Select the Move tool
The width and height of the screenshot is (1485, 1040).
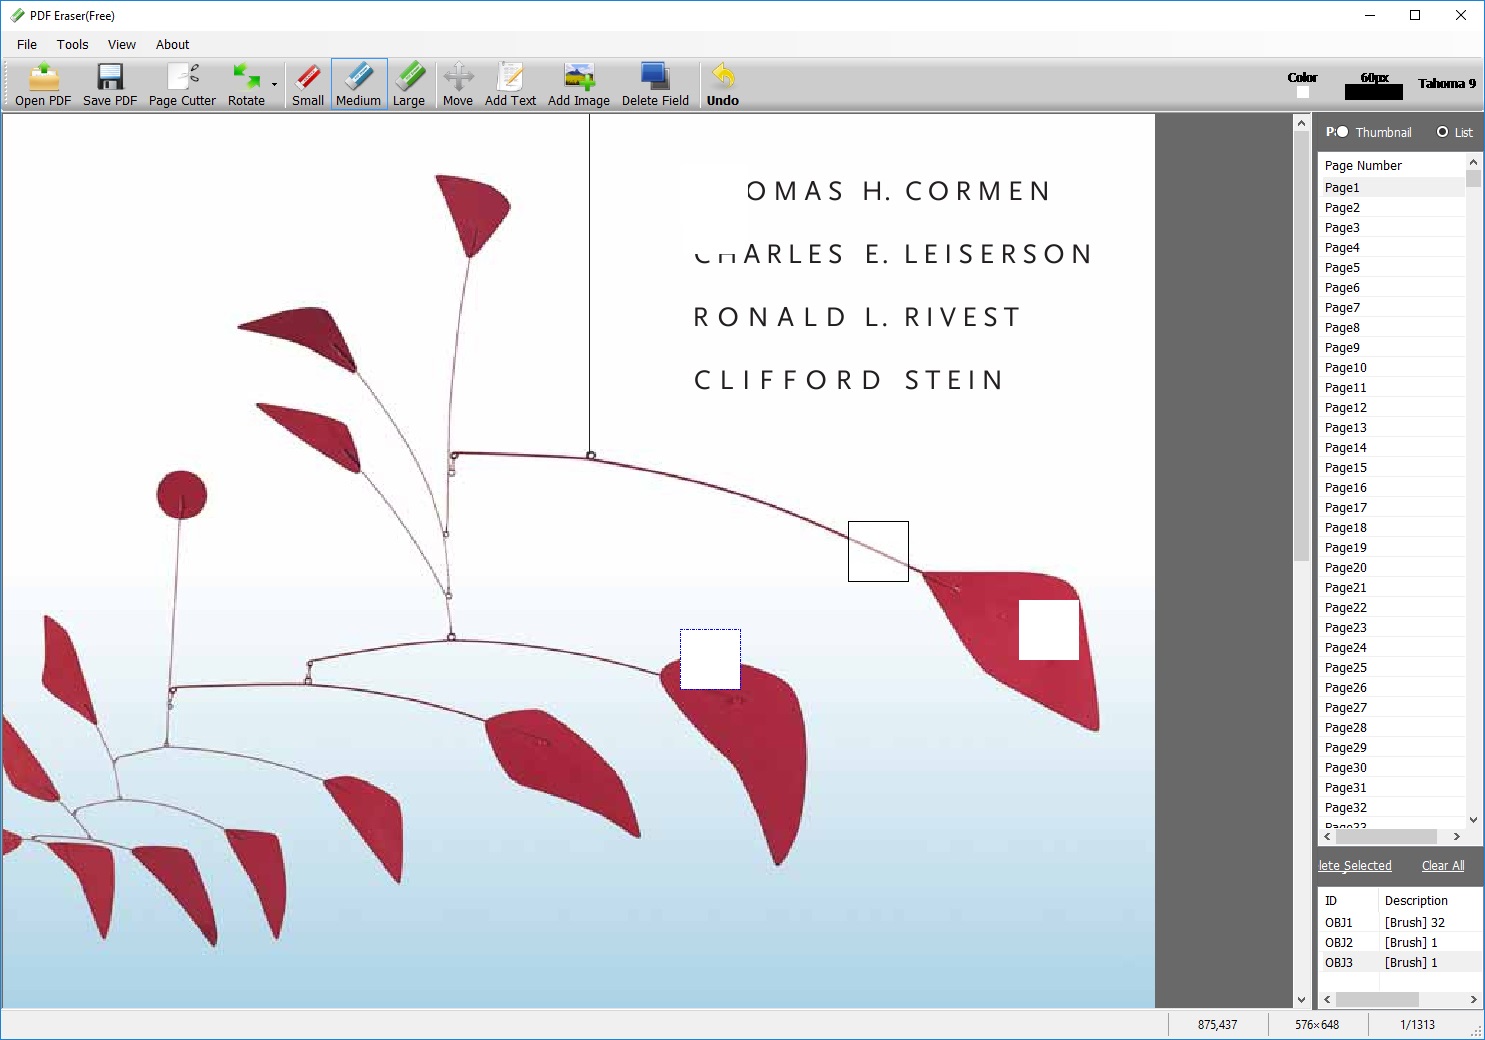click(x=458, y=84)
